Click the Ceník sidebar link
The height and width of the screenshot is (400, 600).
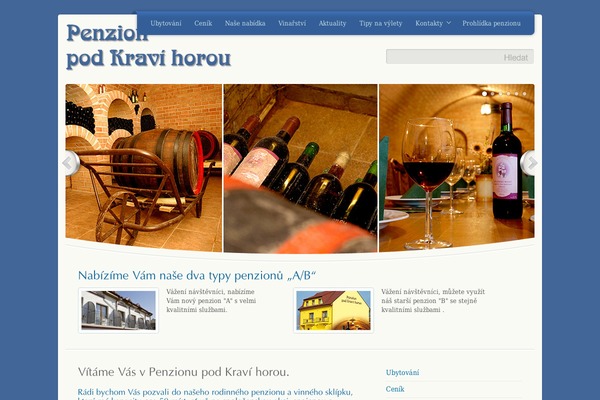click(x=395, y=389)
